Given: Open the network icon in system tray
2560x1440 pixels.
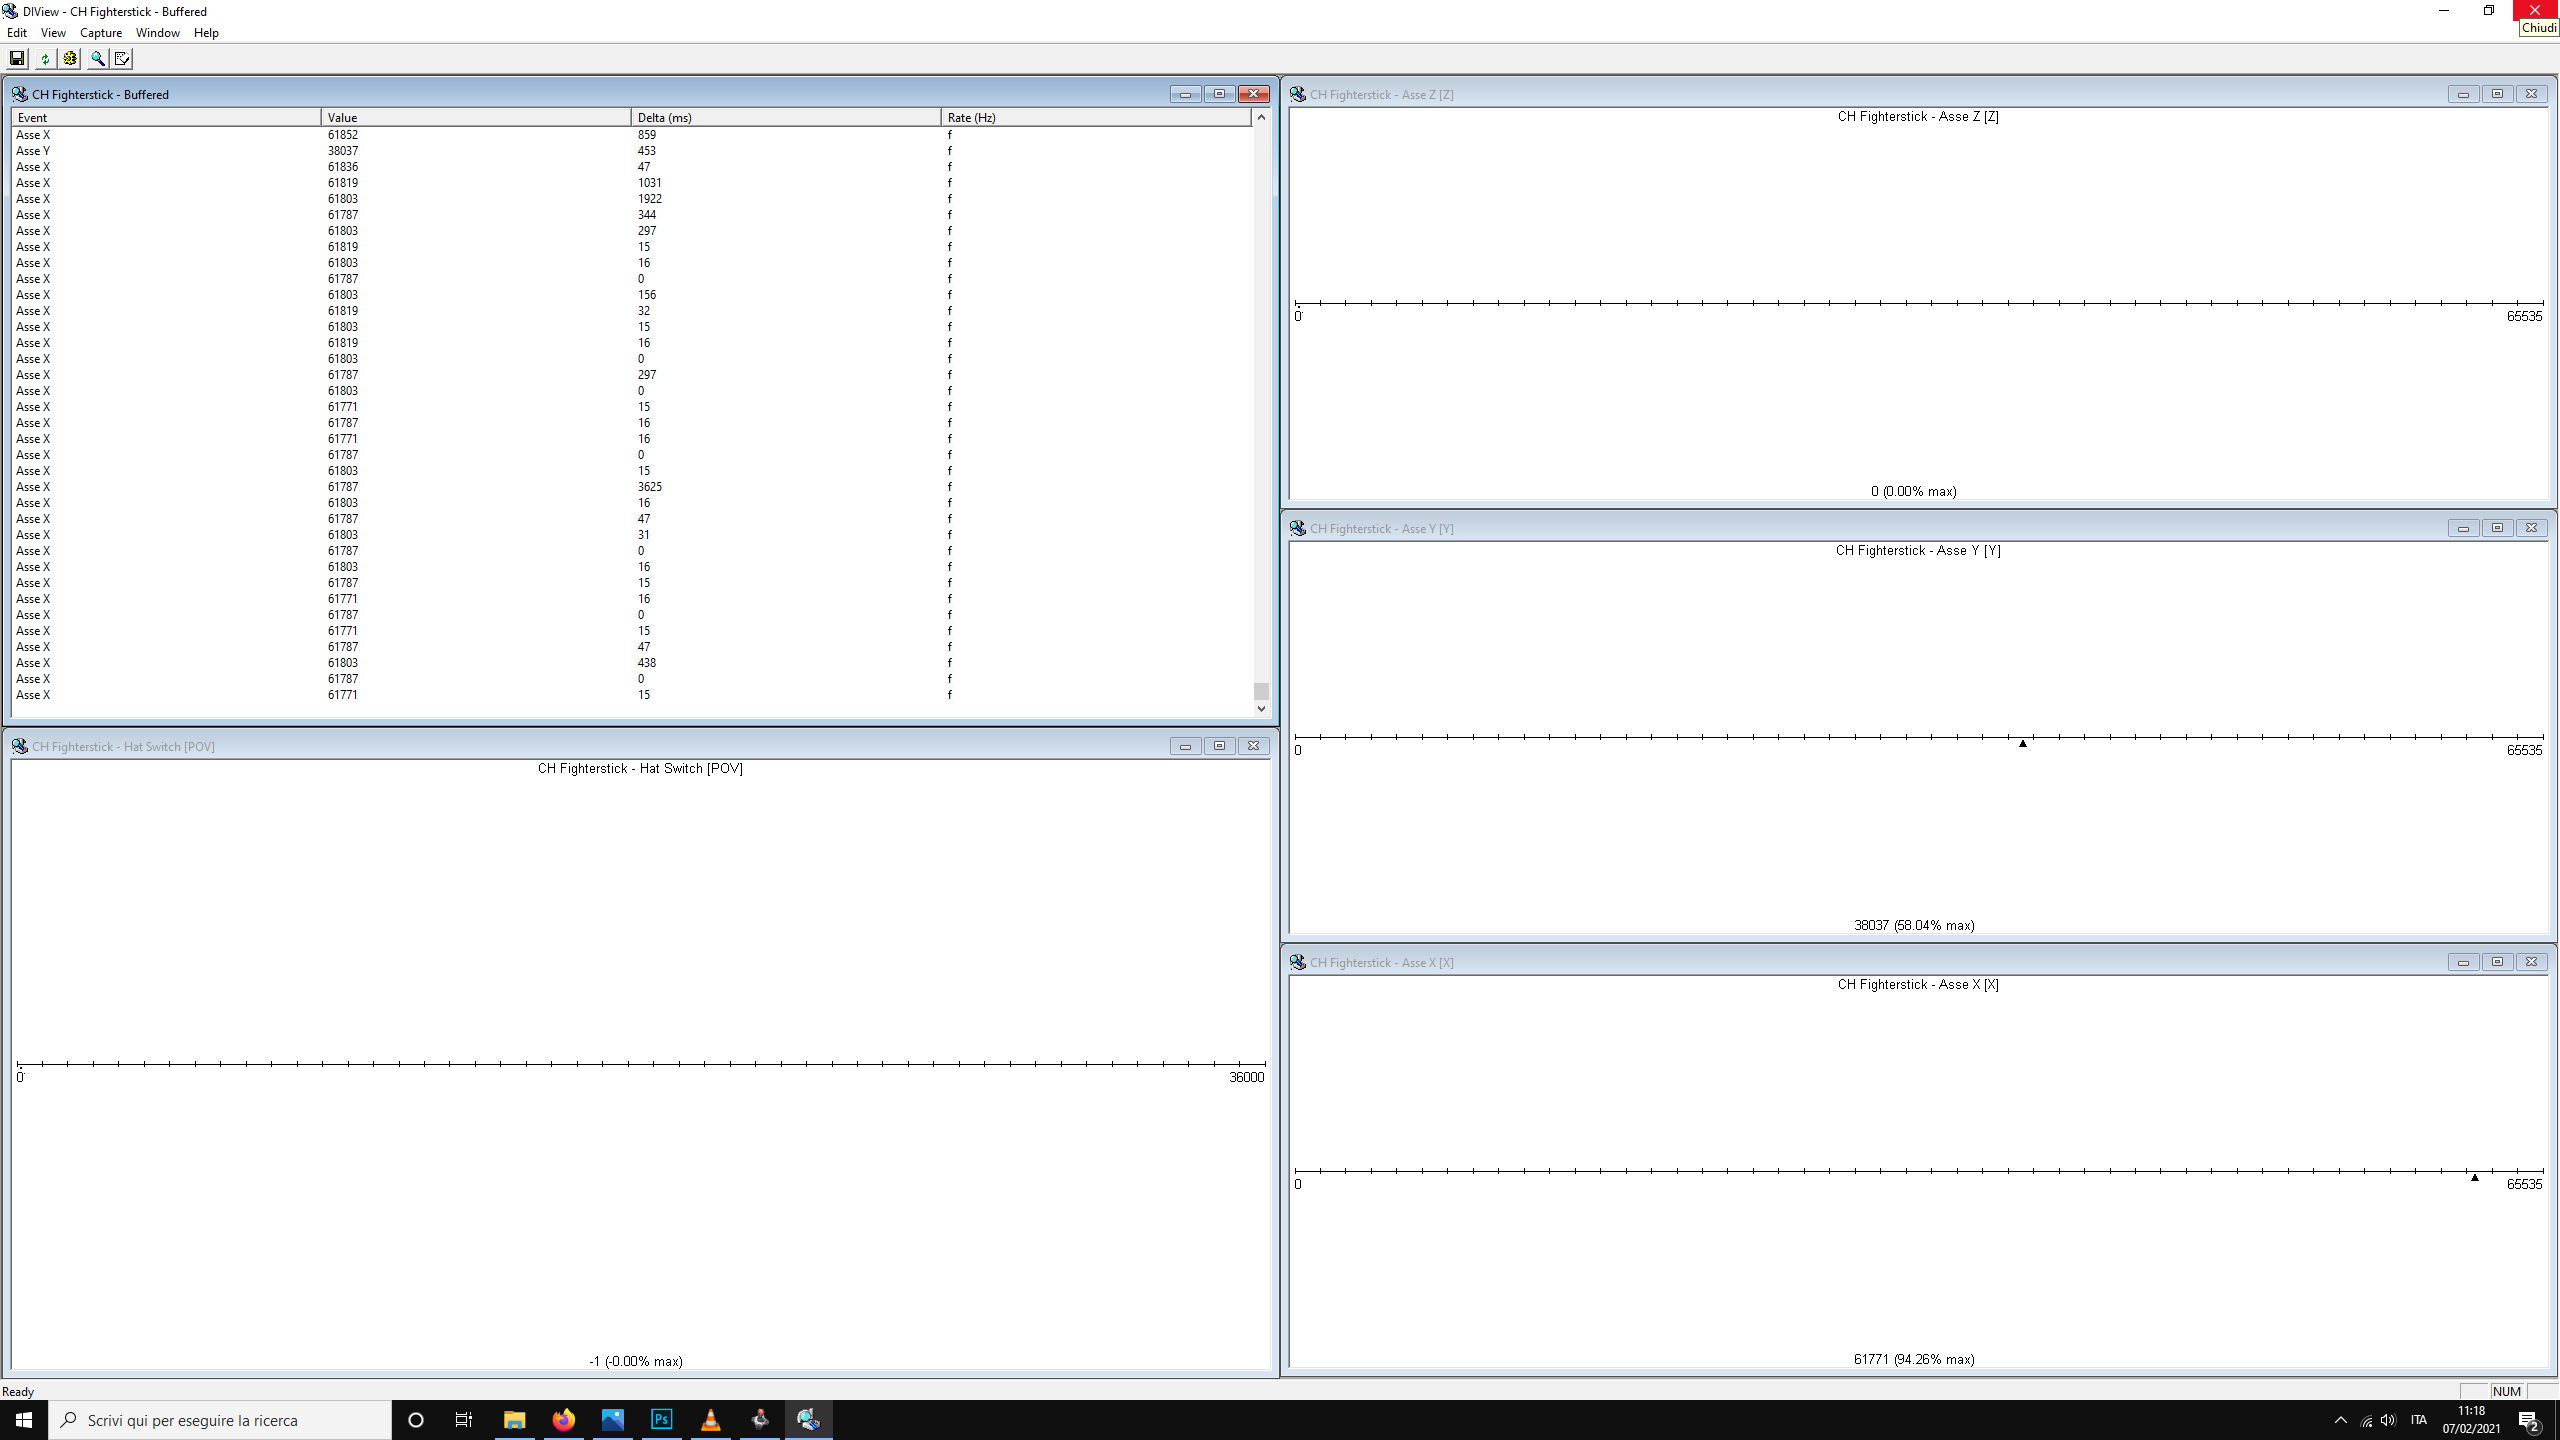Looking at the screenshot, I should pos(2365,1420).
